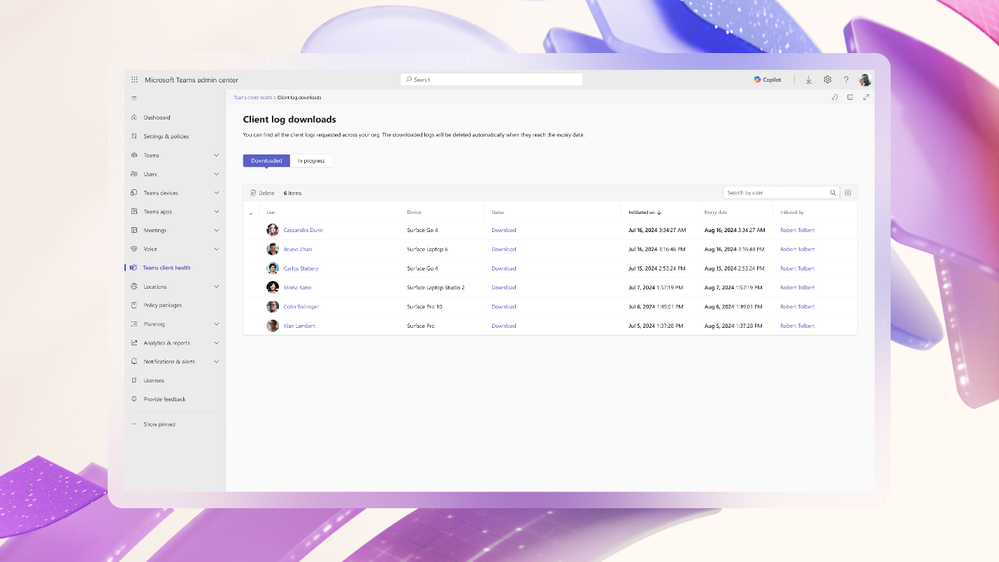999x562 pixels.
Task: Click the Teams devices icon
Action: point(134,192)
